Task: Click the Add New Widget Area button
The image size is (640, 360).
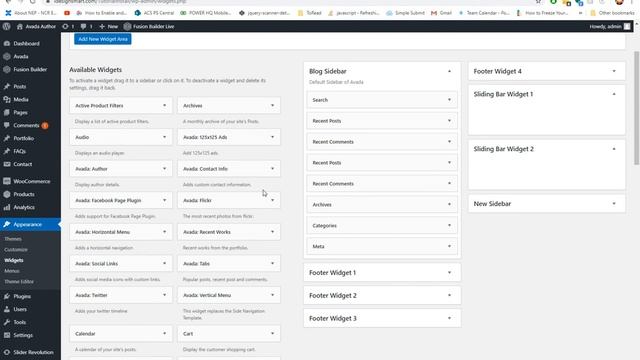Action: click(103, 39)
